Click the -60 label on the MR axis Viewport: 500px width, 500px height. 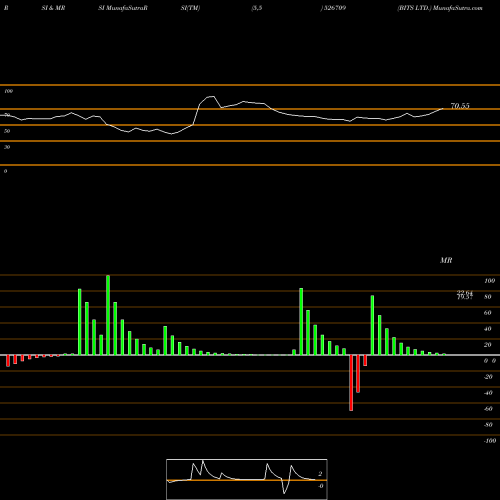pos(488,409)
